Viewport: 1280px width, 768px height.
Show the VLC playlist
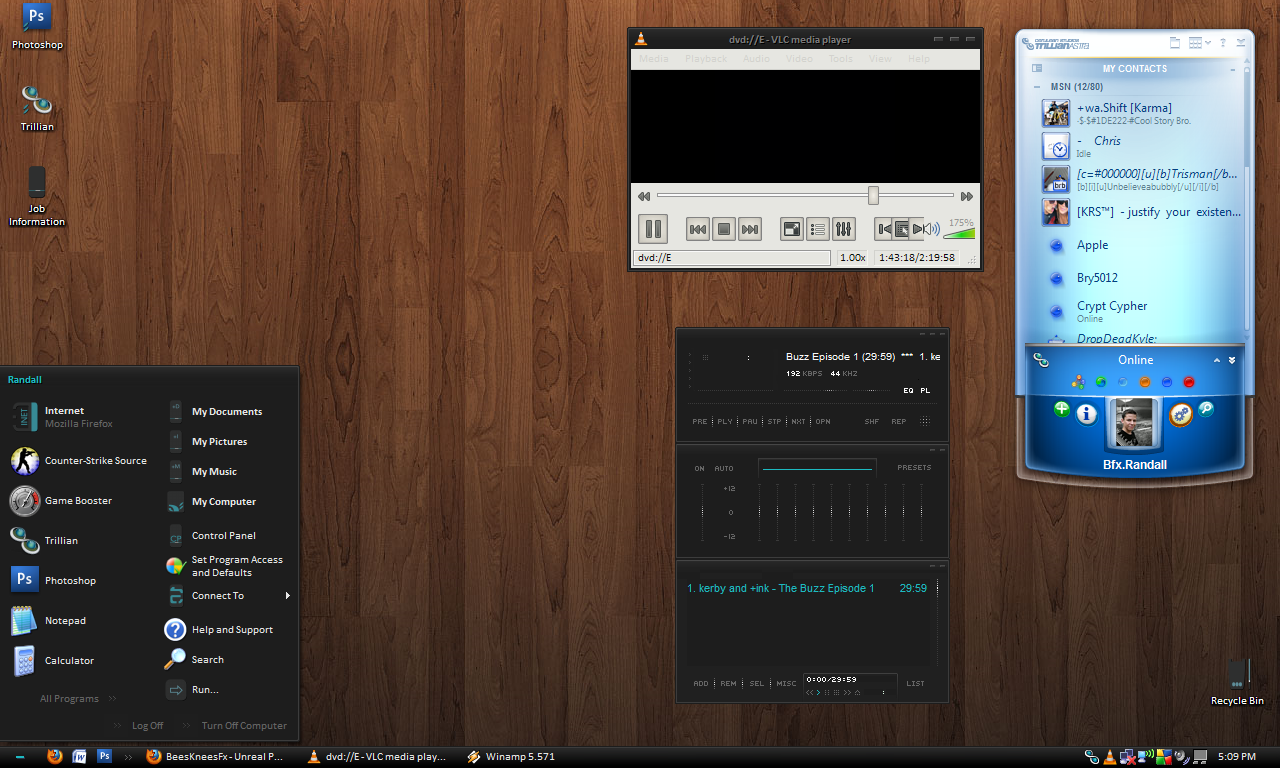point(818,229)
